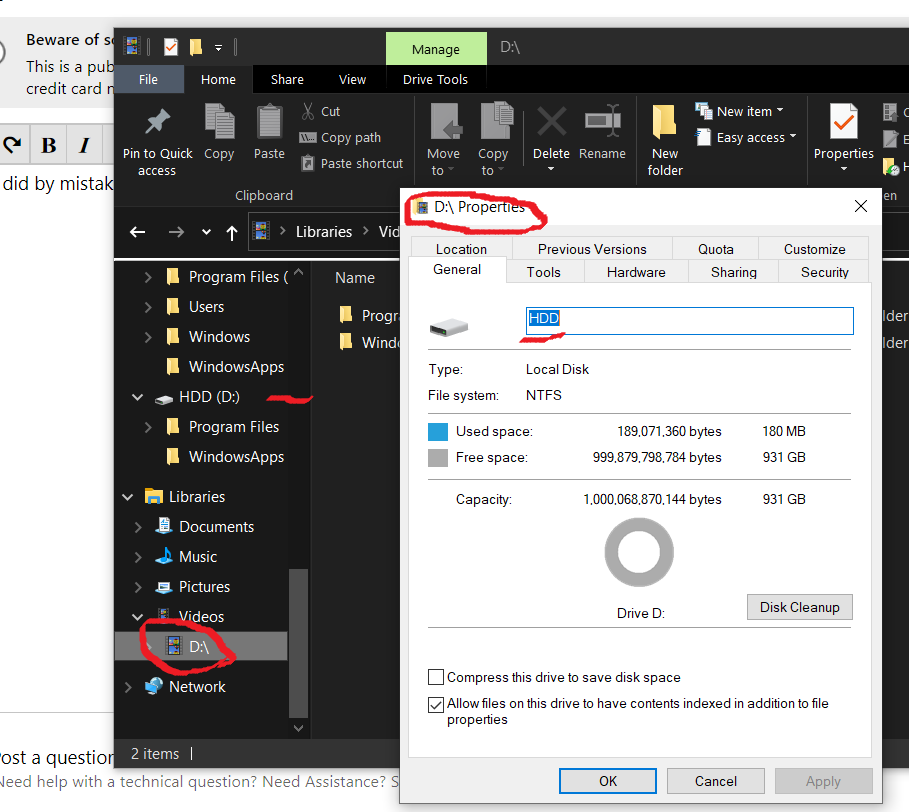Open the Sharing properties tab
Image resolution: width=909 pixels, height=812 pixels.
[733, 272]
